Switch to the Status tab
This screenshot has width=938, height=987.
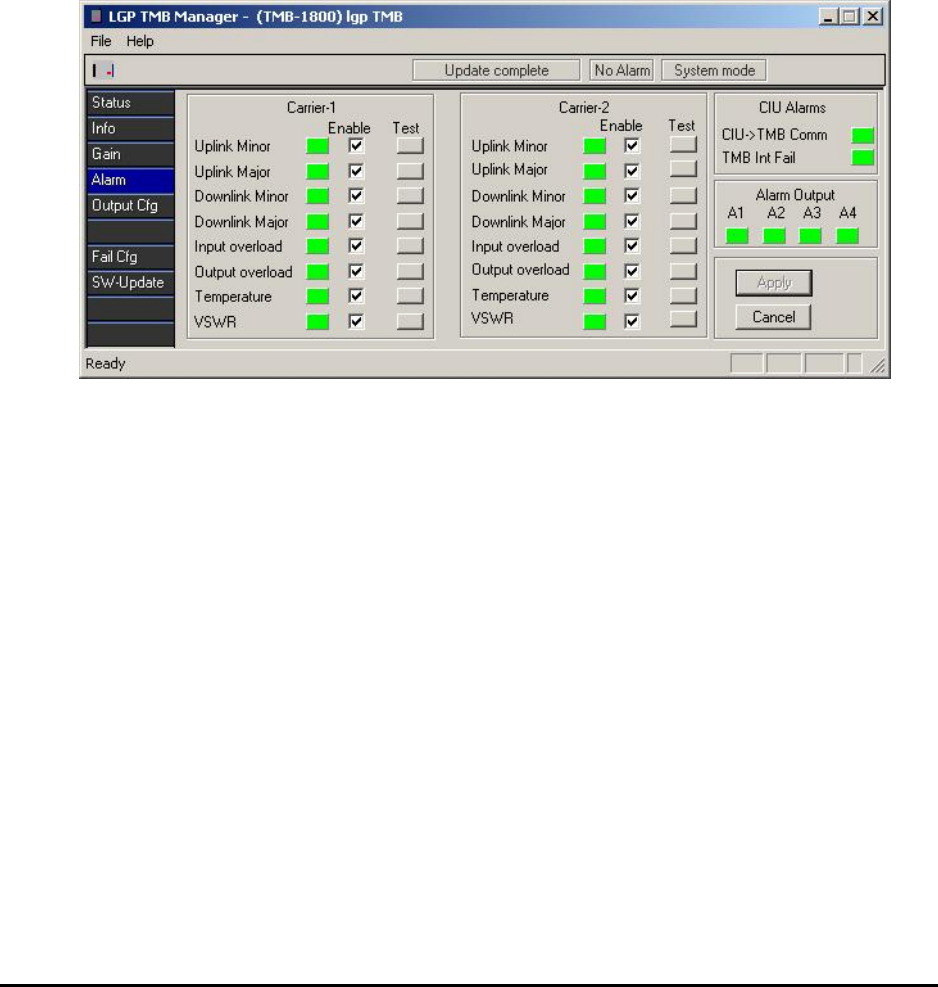(130, 103)
